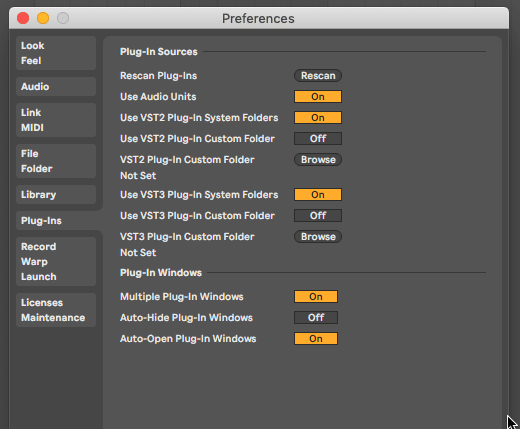Browse for VST2 Plug-In Custom Folder
This screenshot has width=520, height=429.
318,160
